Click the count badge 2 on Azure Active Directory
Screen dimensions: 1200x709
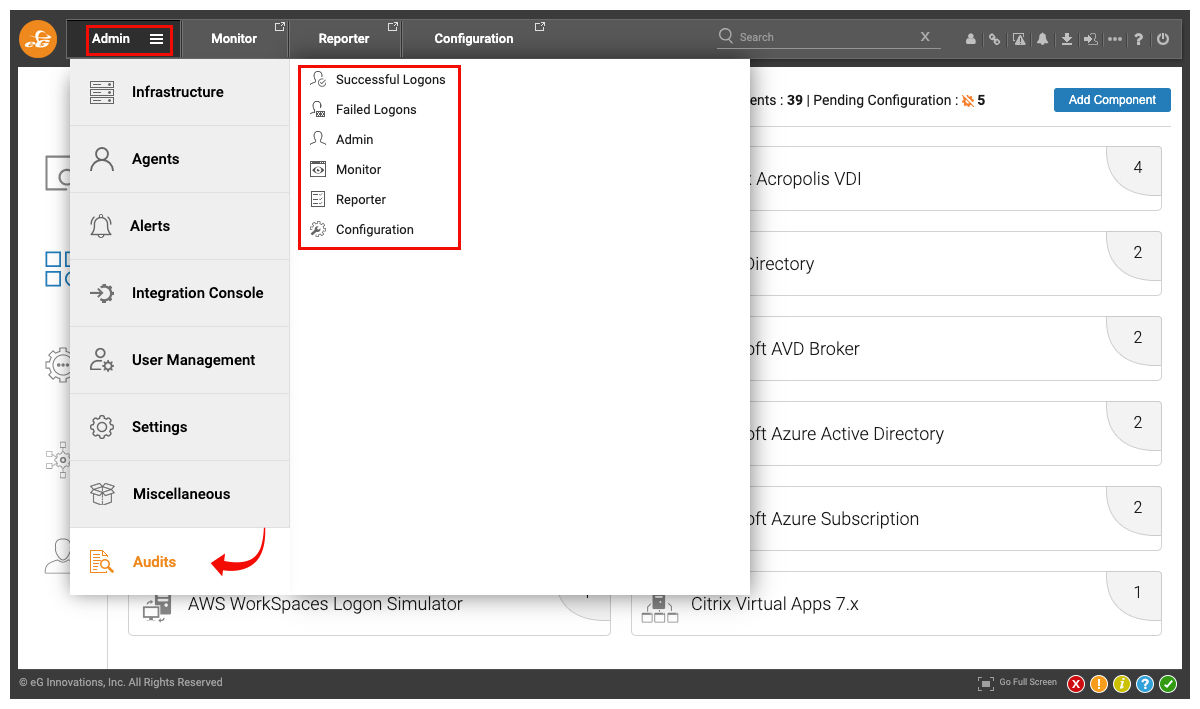click(x=1137, y=423)
